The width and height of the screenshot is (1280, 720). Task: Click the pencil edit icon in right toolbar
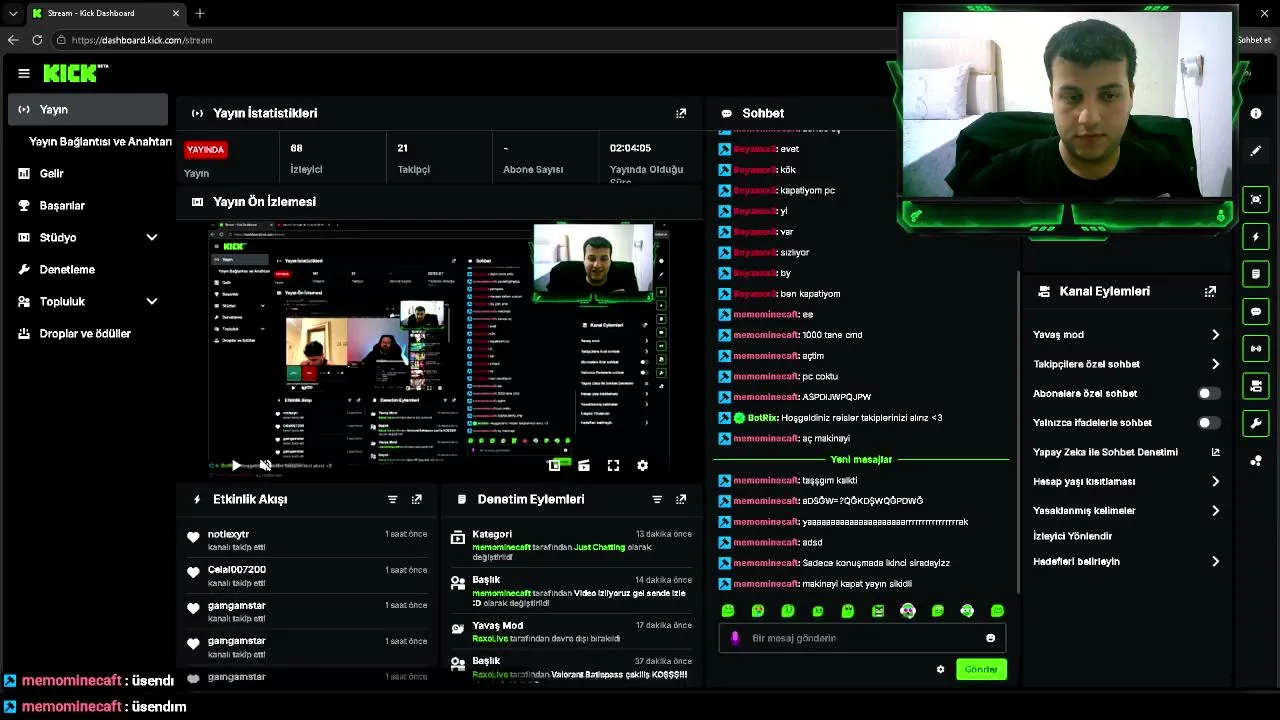pyautogui.click(x=1256, y=151)
